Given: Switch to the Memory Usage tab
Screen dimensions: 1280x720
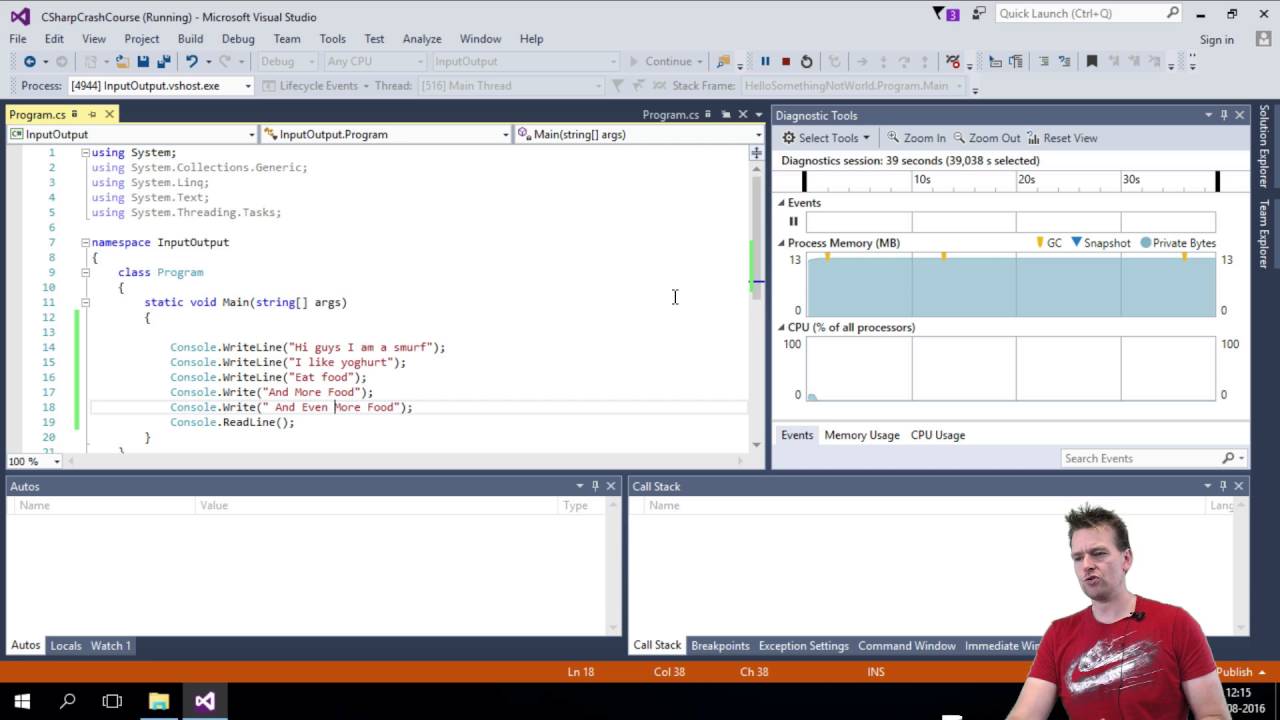Looking at the screenshot, I should tap(862, 435).
